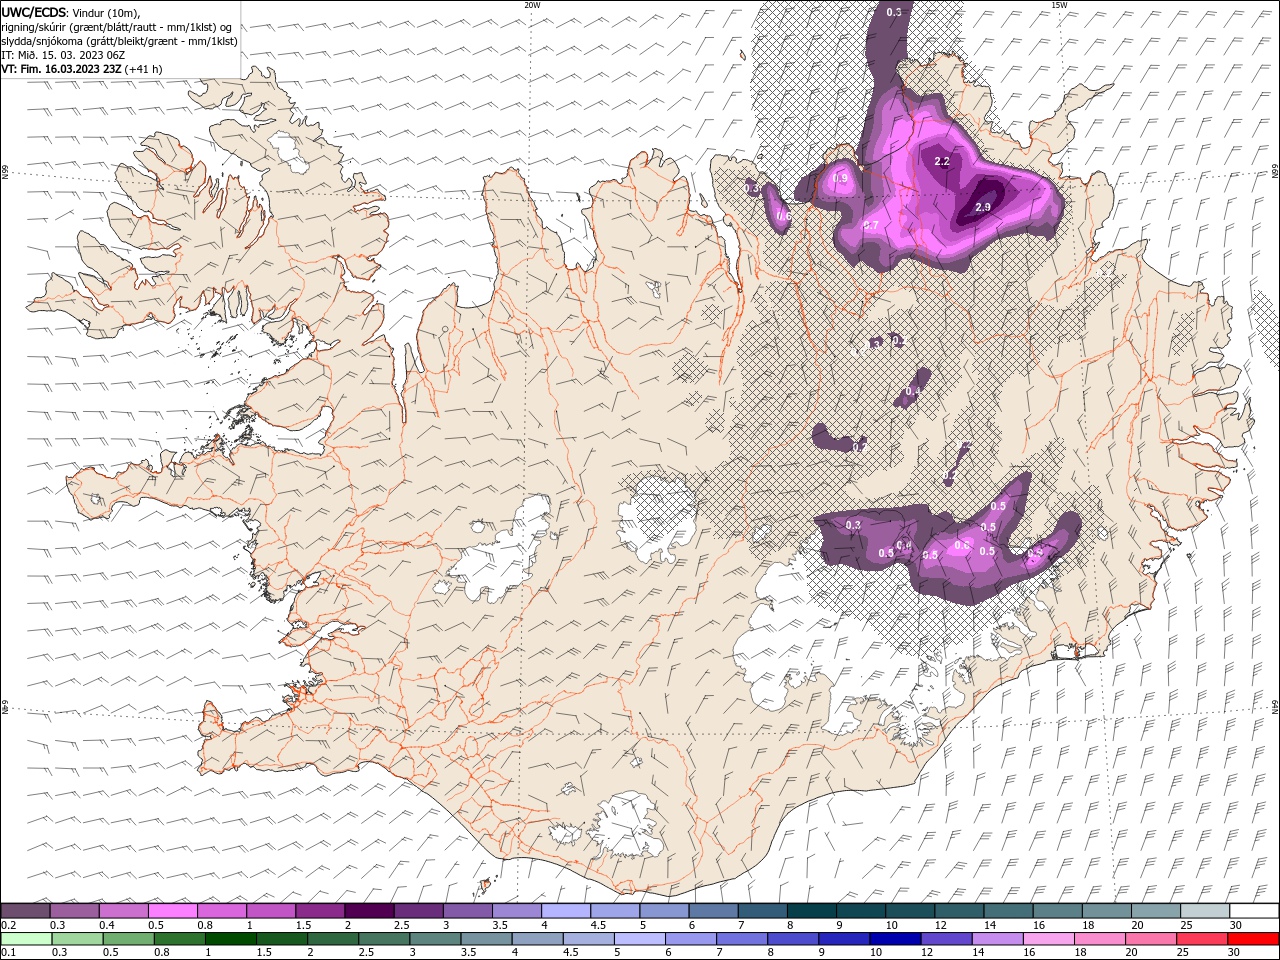Click the 20W longitude label
The height and width of the screenshot is (960, 1280).
coord(532,5)
